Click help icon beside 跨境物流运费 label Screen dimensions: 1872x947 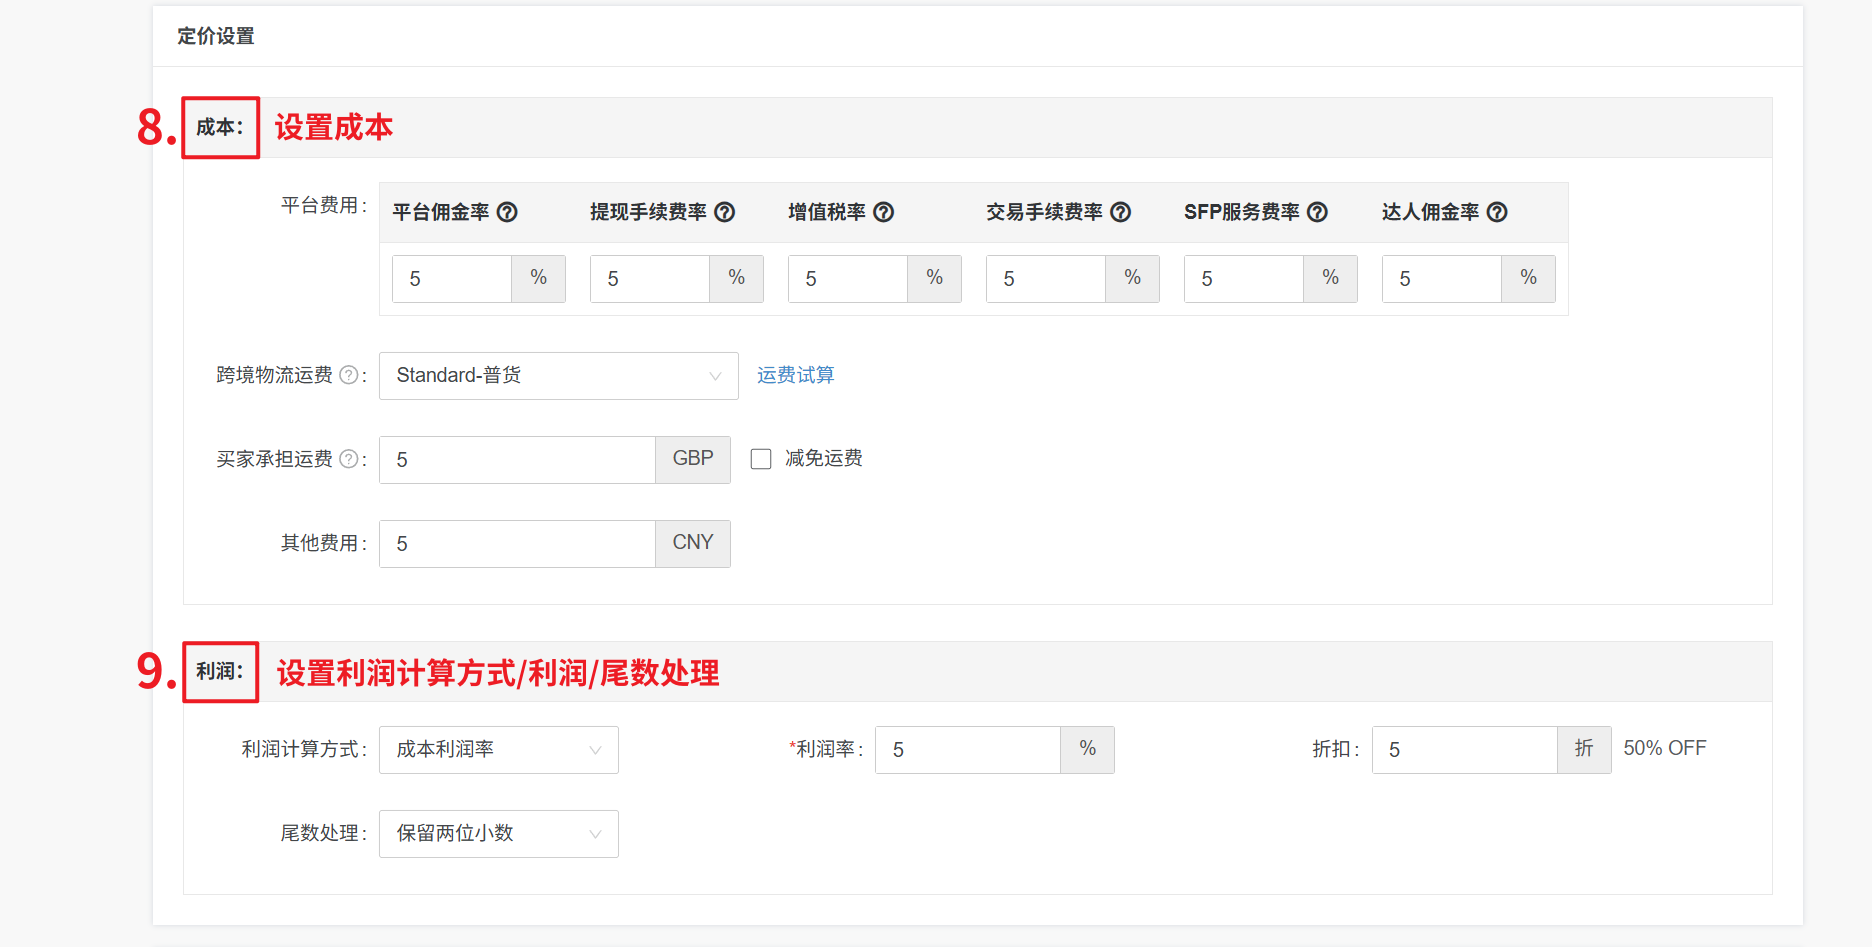pos(349,375)
